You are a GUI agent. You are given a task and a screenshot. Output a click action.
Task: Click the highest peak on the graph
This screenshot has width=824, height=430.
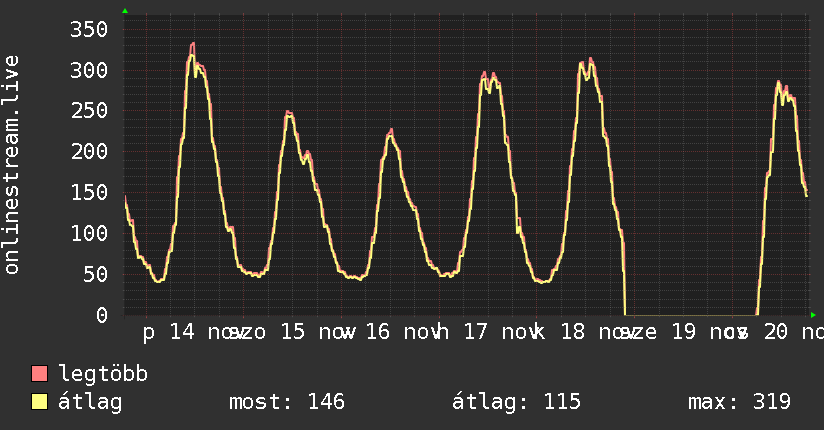click(x=192, y=45)
